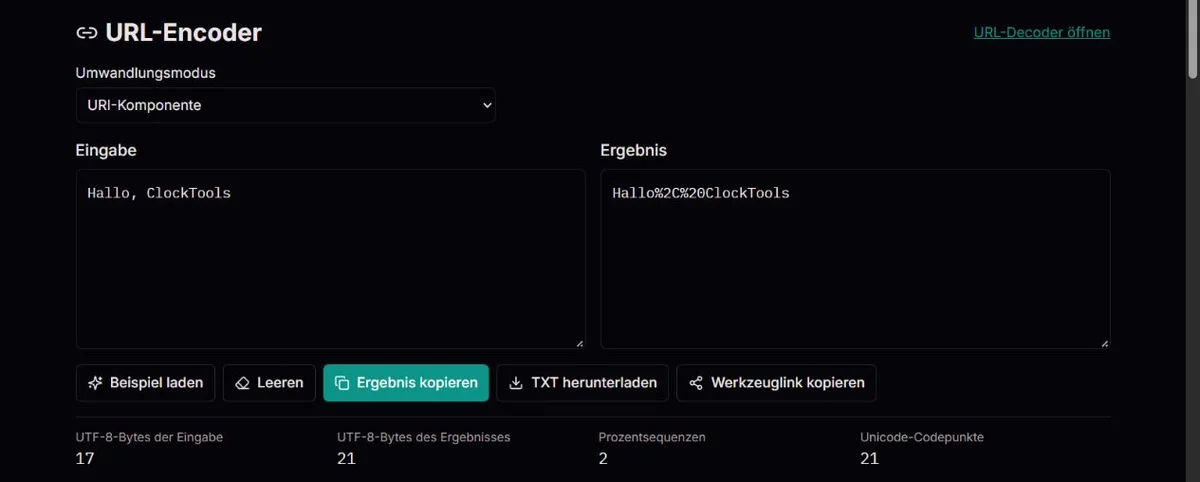
Task: Click the eraser icon on Leeren
Action: pos(242,383)
